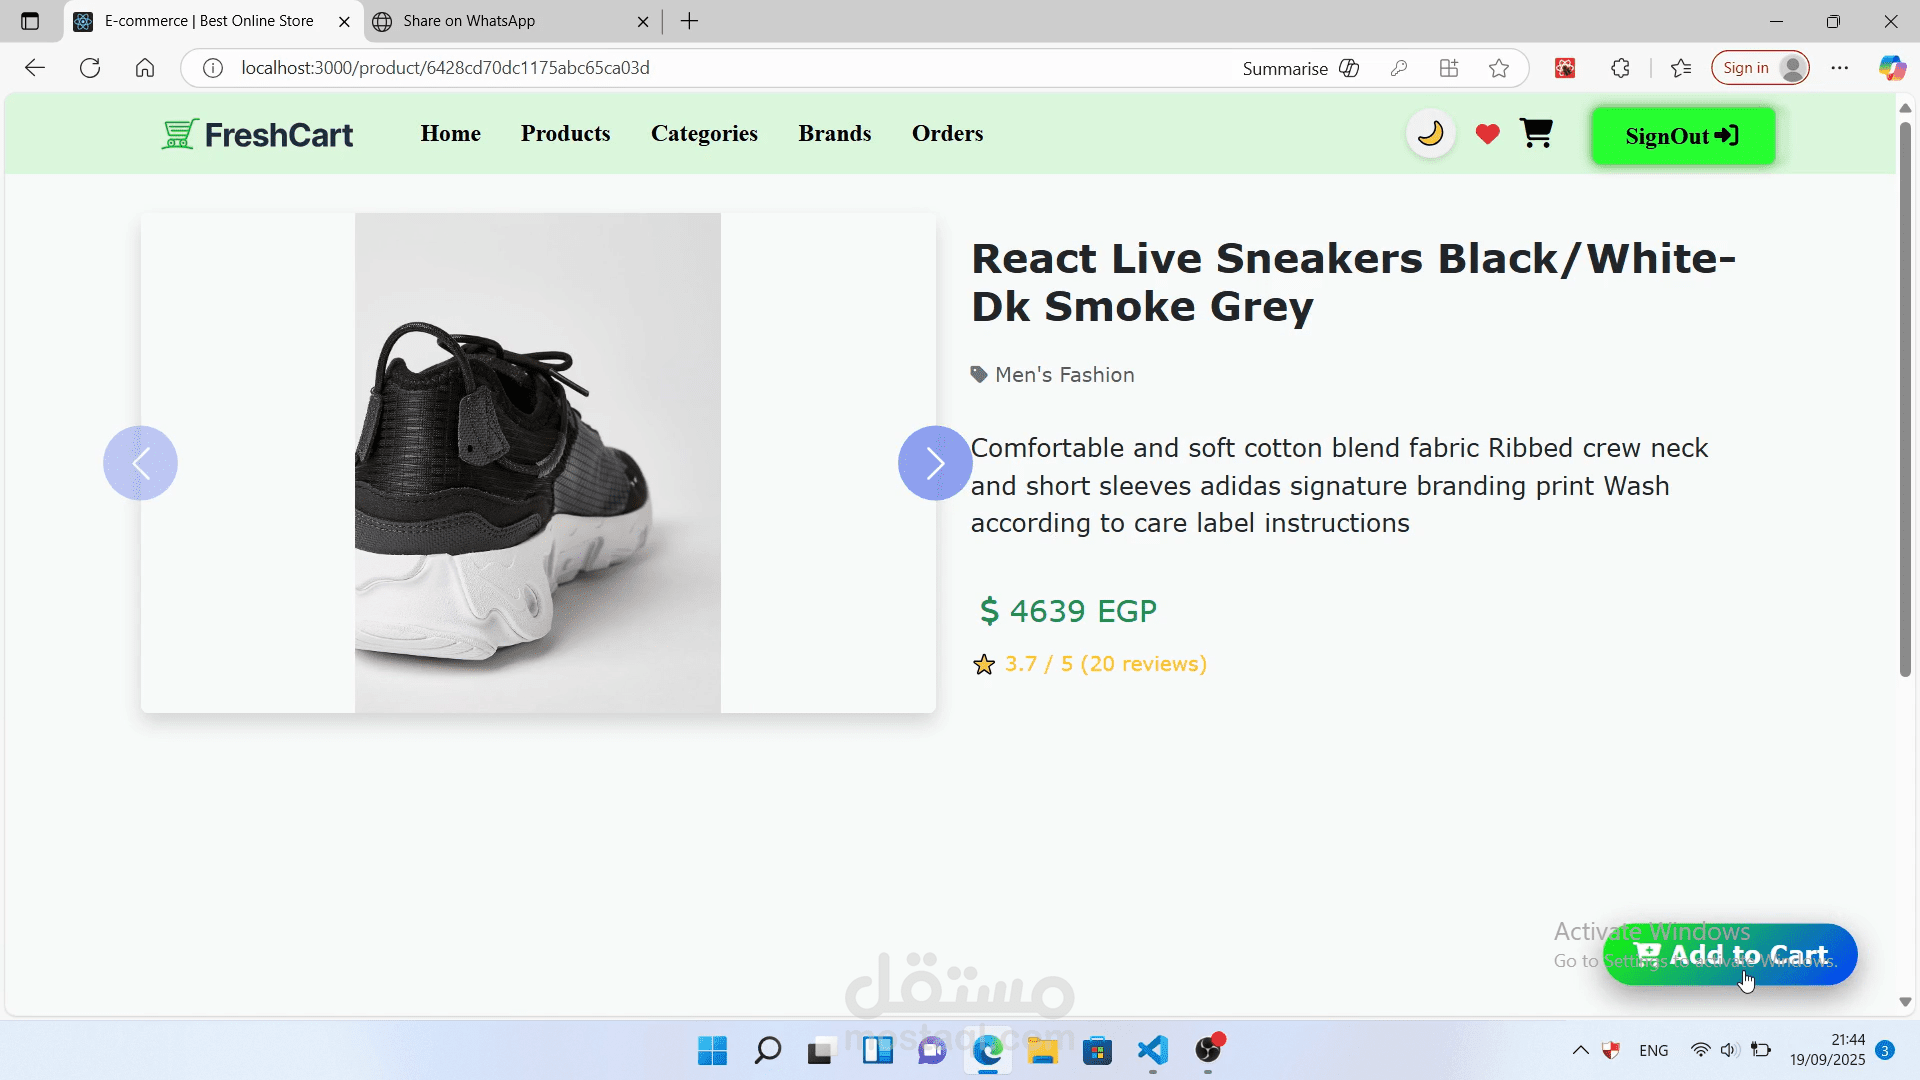Show hidden system tray icons

click(1580, 1050)
